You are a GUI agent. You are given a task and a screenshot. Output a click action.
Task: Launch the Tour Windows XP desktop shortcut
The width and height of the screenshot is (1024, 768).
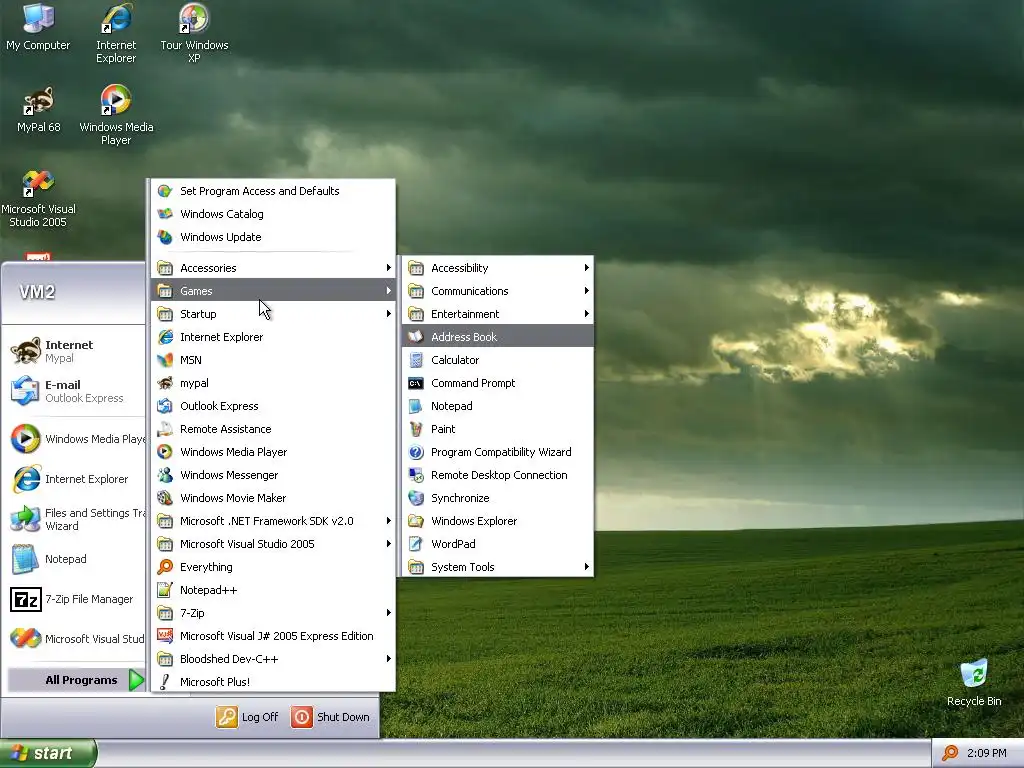[x=194, y=34]
